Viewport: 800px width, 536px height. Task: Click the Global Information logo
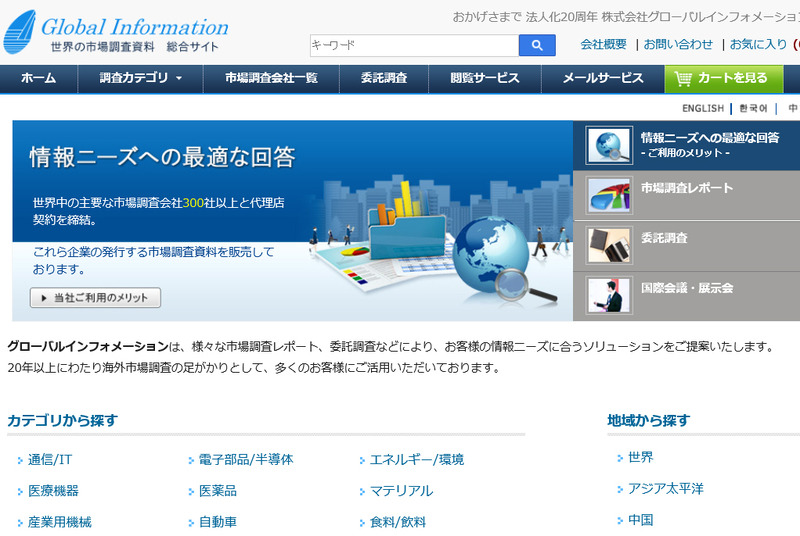[x=116, y=32]
